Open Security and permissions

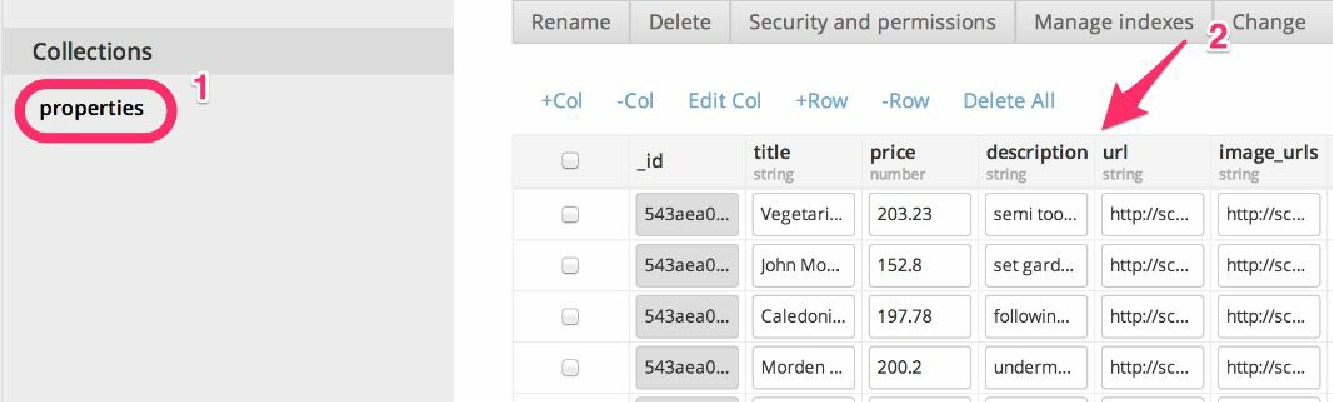872,22
